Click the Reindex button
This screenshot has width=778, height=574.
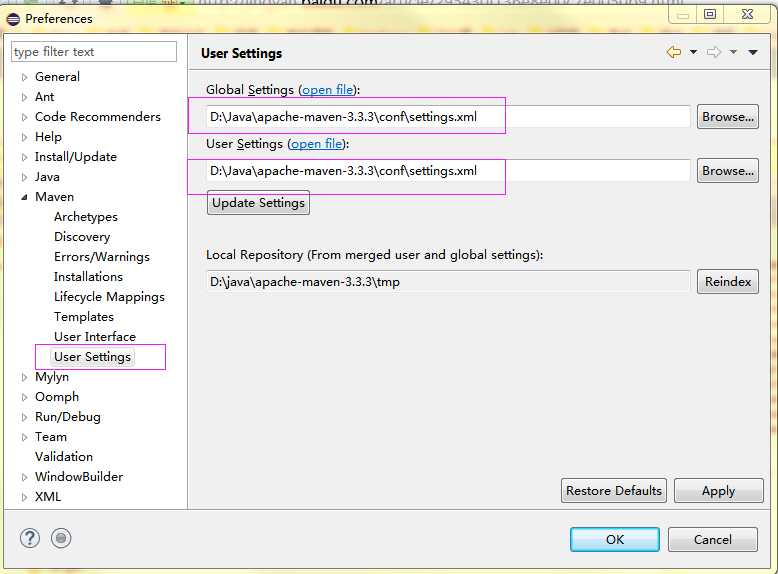728,281
